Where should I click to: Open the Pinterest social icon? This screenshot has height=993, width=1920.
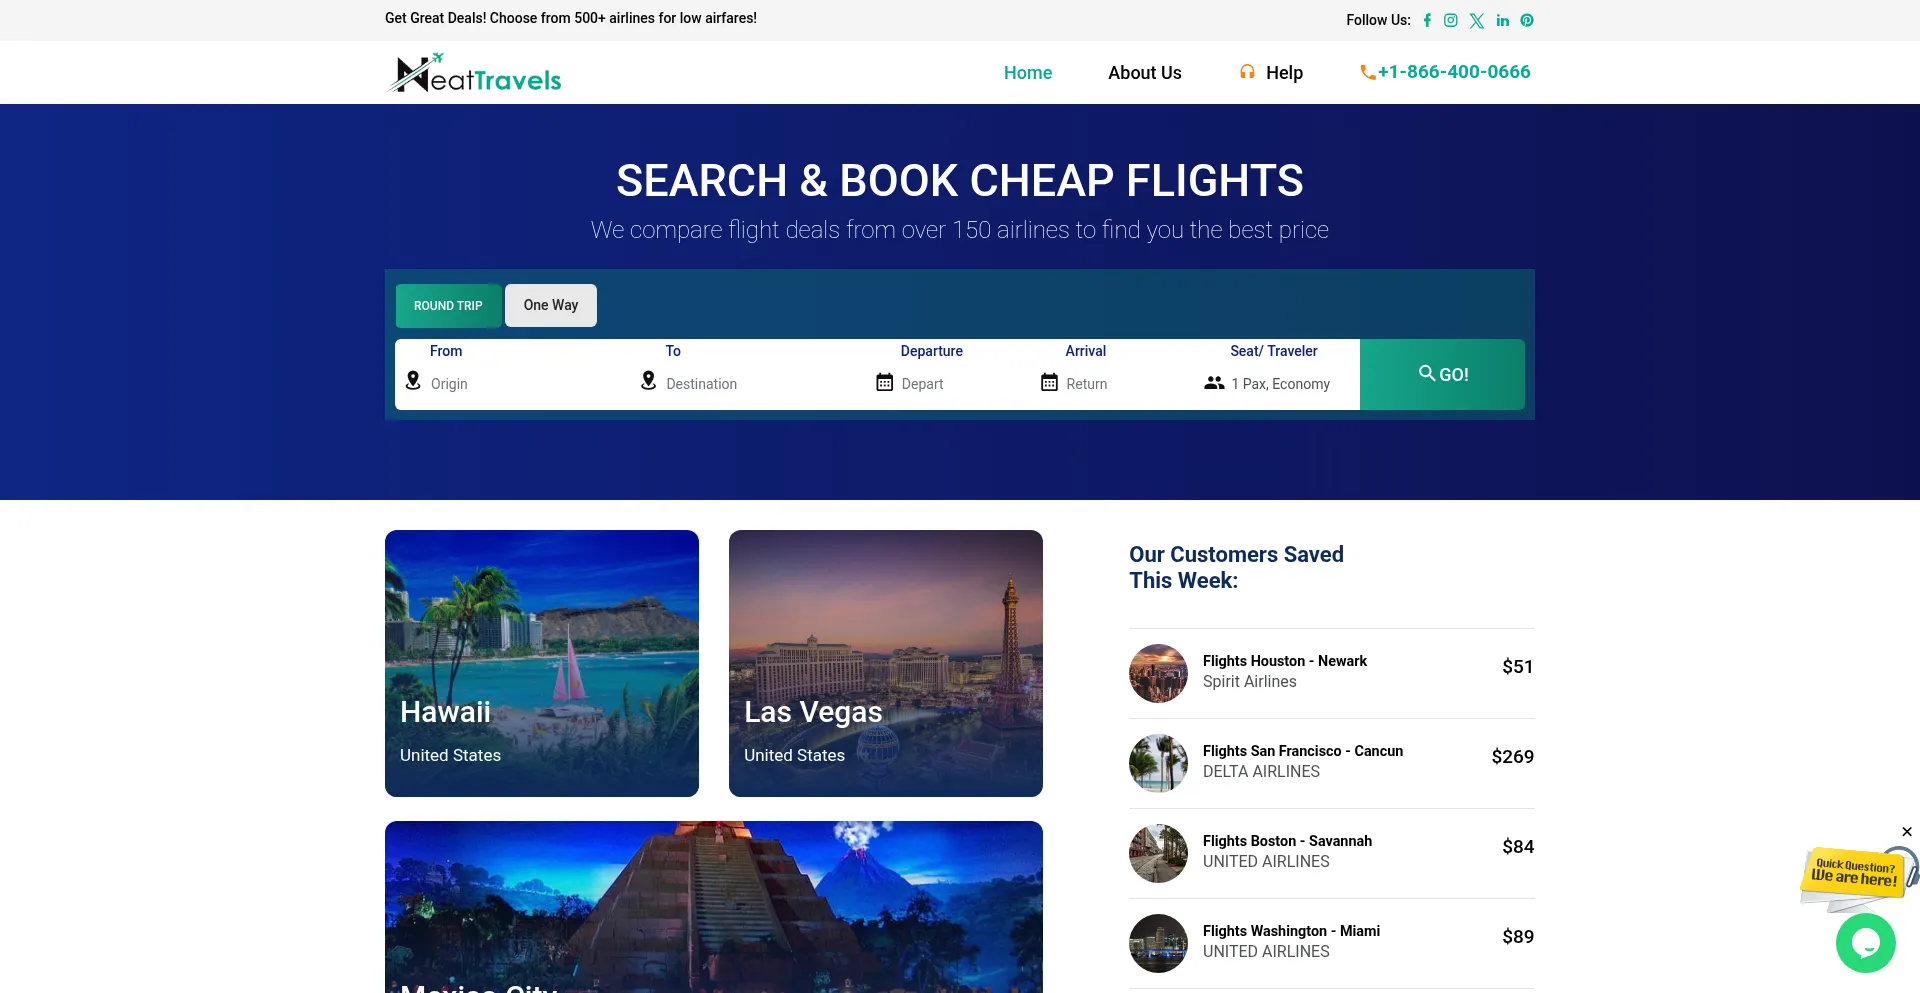1527,20
